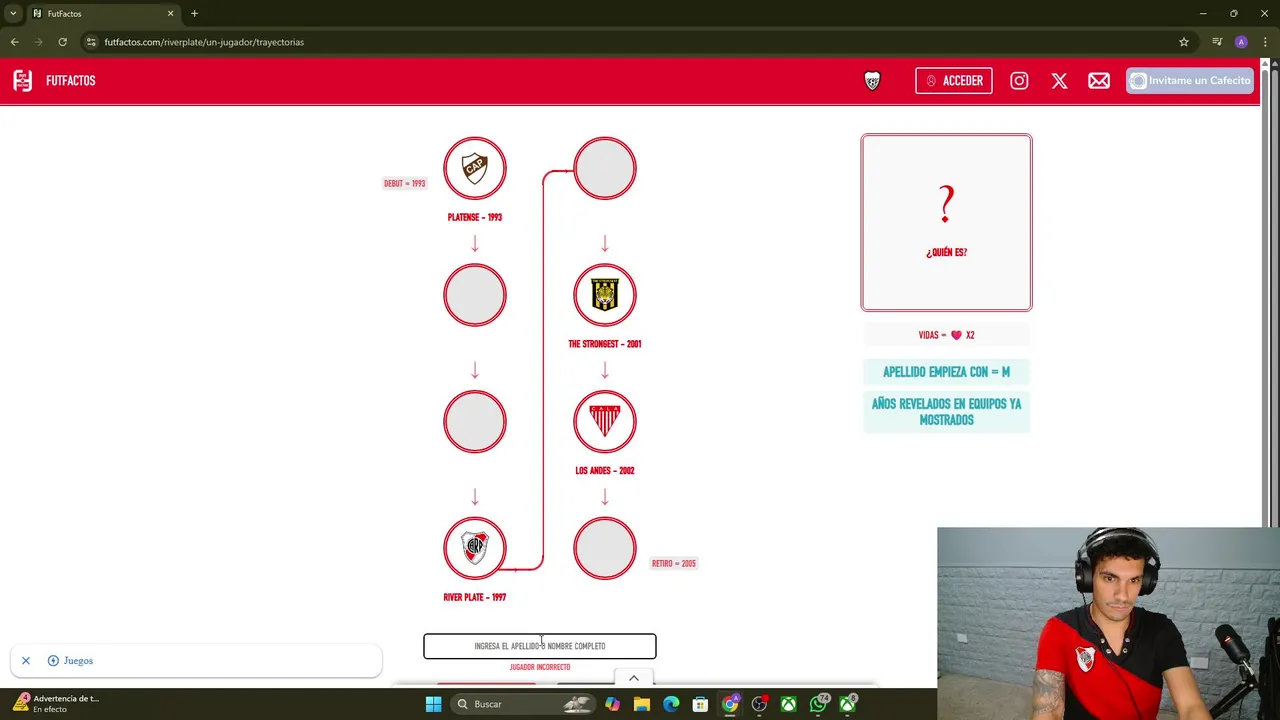Open File Explorer from the taskbar
The width and height of the screenshot is (1280, 720).
(641, 704)
